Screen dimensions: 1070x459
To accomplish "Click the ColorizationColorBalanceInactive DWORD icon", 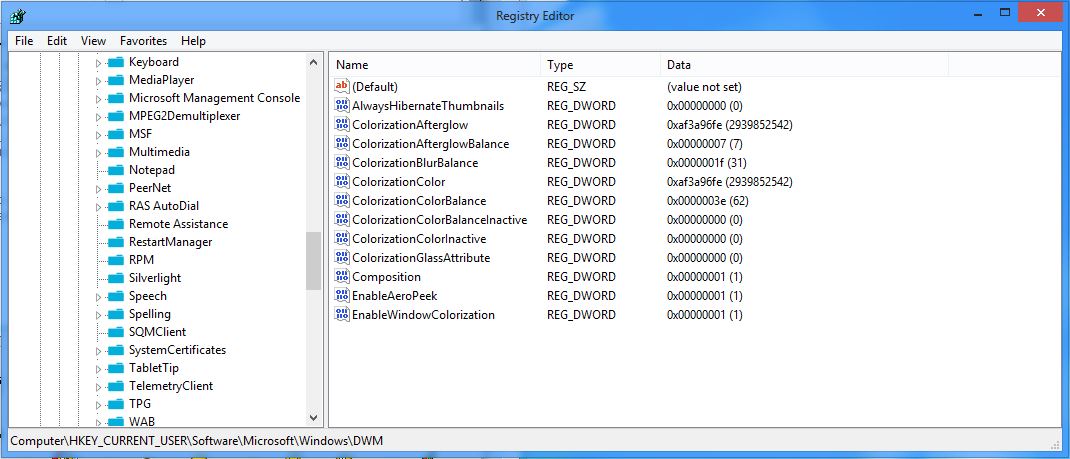I will [342, 220].
